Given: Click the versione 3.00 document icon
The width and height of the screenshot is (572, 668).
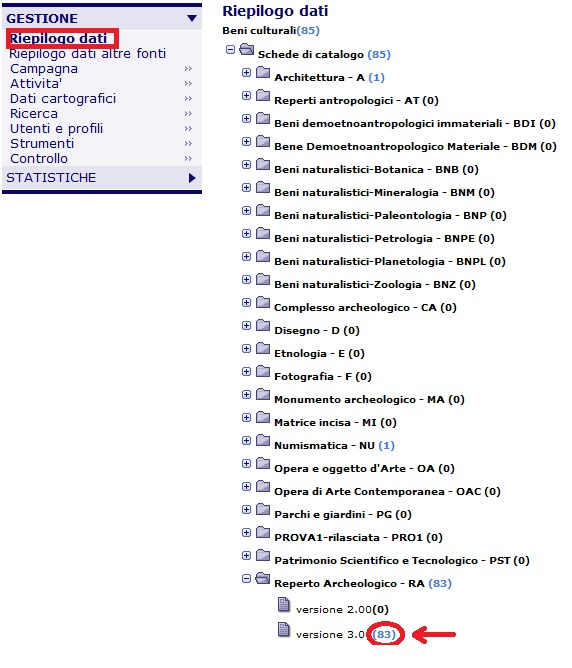Looking at the screenshot, I should 284,630.
